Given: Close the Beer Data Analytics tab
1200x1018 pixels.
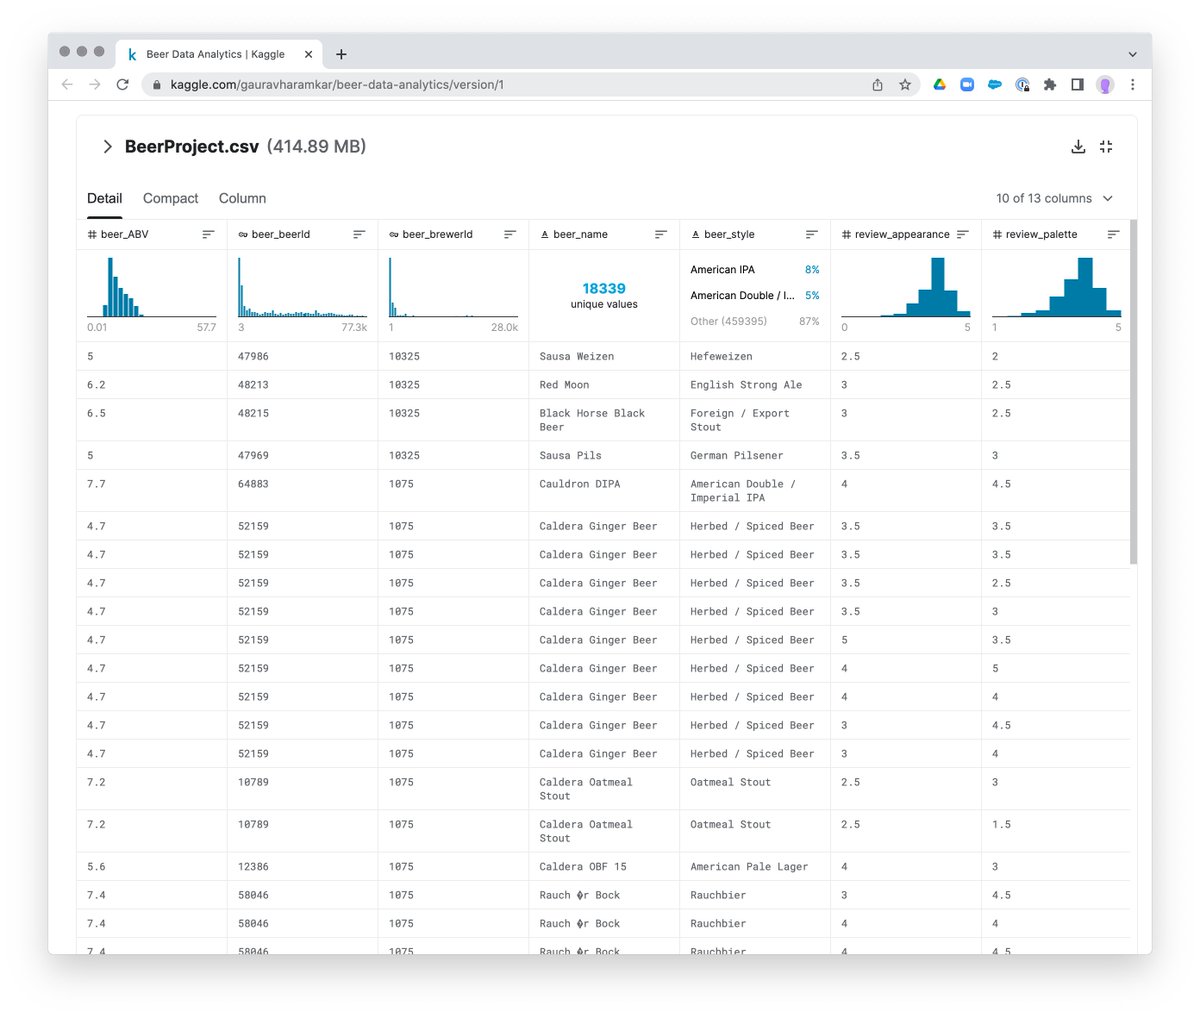Looking at the screenshot, I should 308,54.
